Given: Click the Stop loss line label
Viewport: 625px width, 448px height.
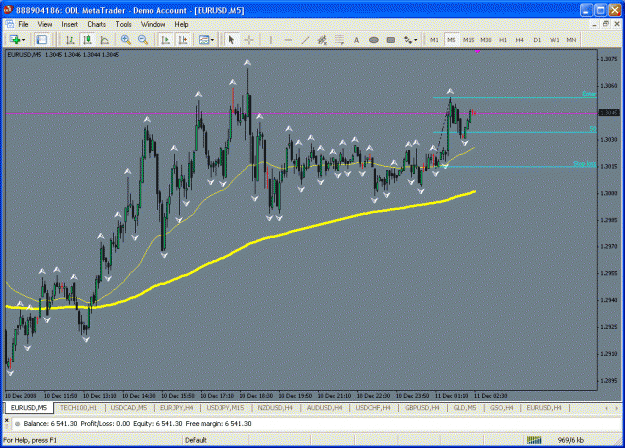Looking at the screenshot, I should coord(584,164).
